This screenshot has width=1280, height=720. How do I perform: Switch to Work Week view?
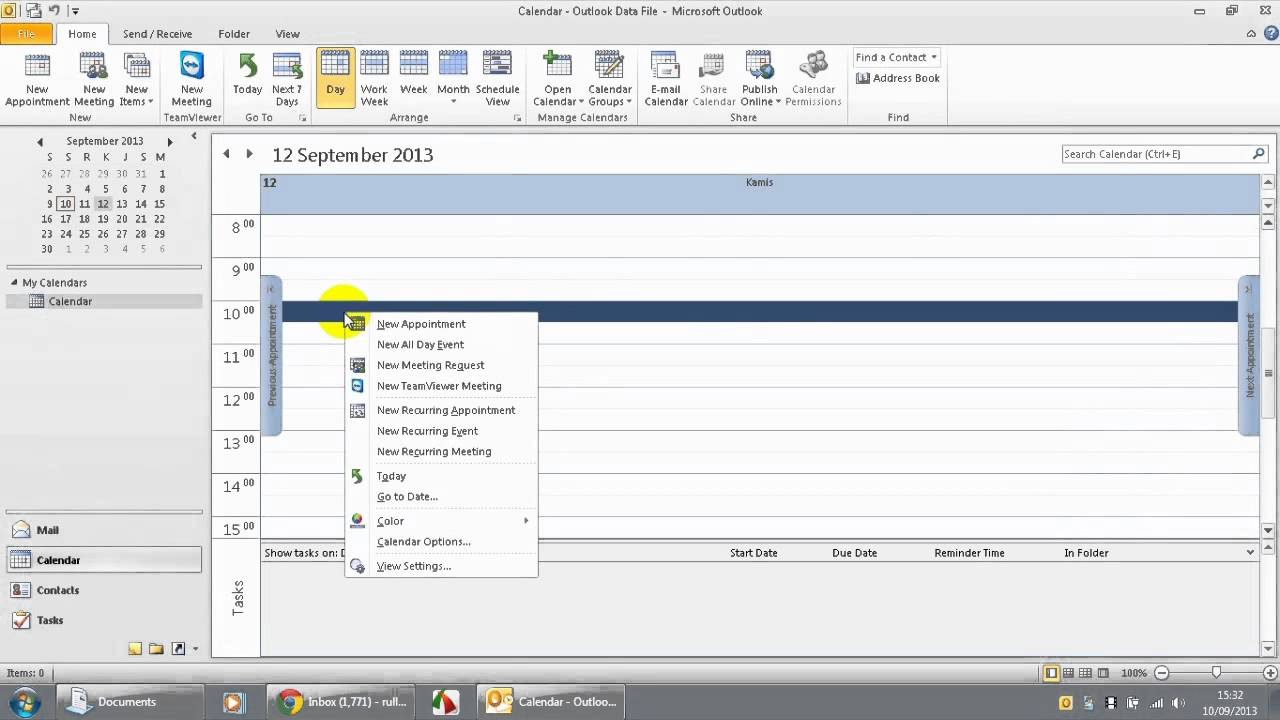[x=374, y=80]
